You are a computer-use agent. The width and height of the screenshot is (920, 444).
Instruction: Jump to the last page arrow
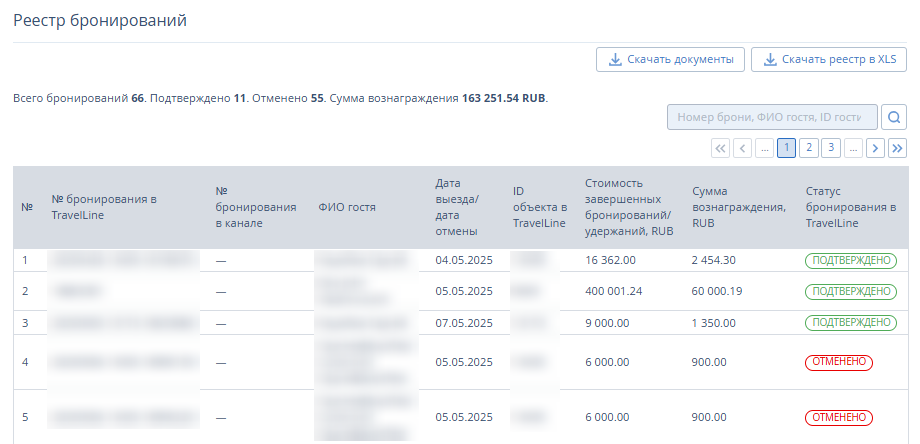[897, 148]
